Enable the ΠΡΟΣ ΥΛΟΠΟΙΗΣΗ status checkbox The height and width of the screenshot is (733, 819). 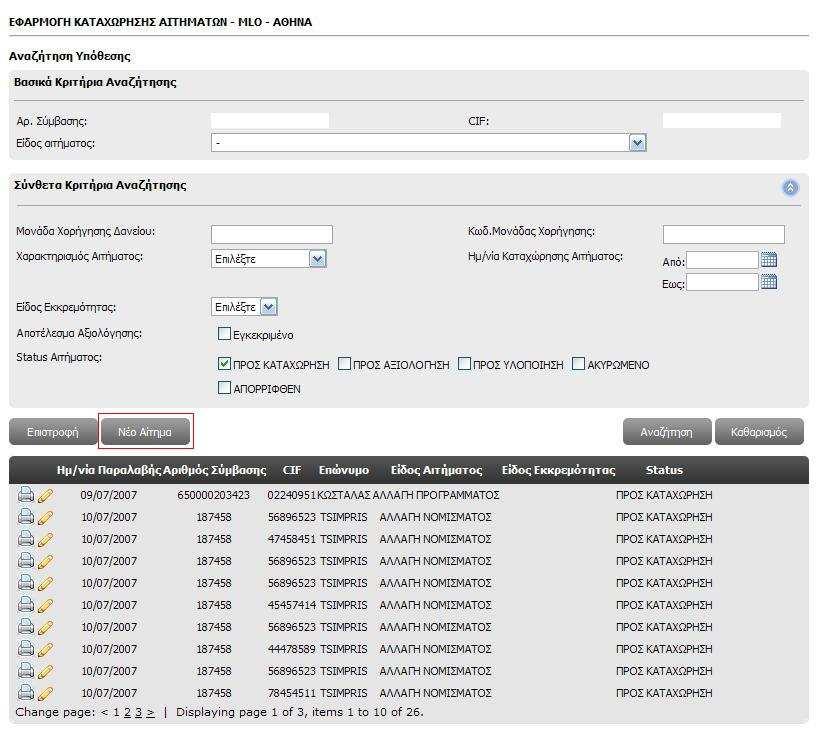pos(464,364)
